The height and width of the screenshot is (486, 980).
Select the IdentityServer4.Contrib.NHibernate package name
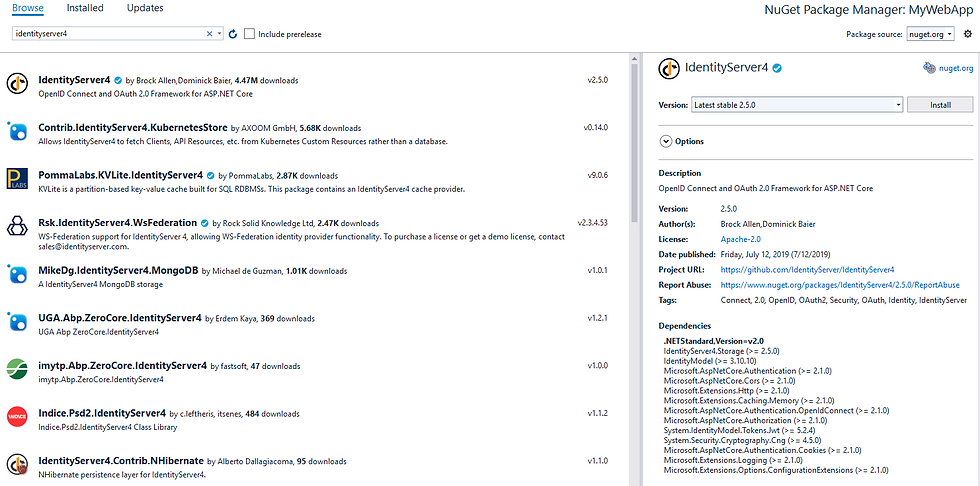pyautogui.click(x=121, y=460)
